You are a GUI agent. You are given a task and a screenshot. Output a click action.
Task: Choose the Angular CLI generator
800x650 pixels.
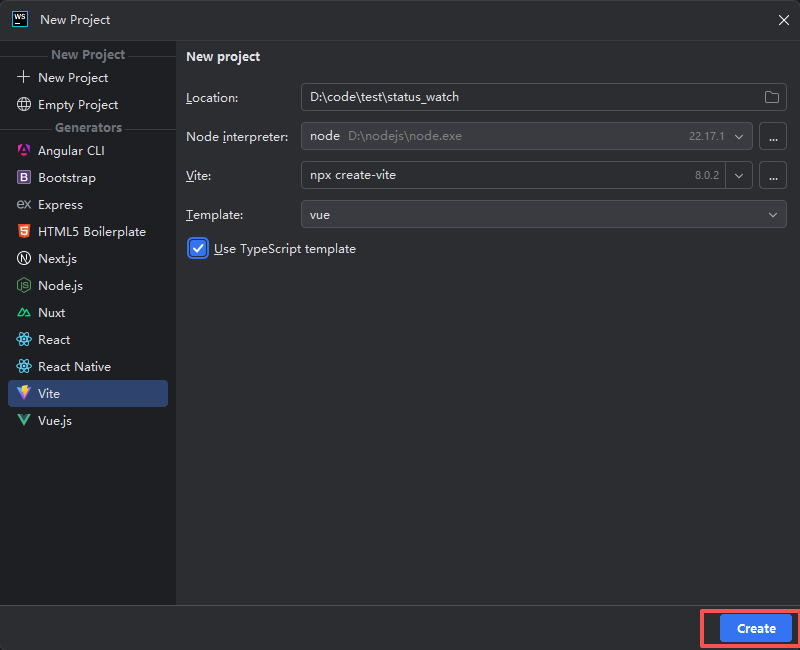[x=88, y=151]
